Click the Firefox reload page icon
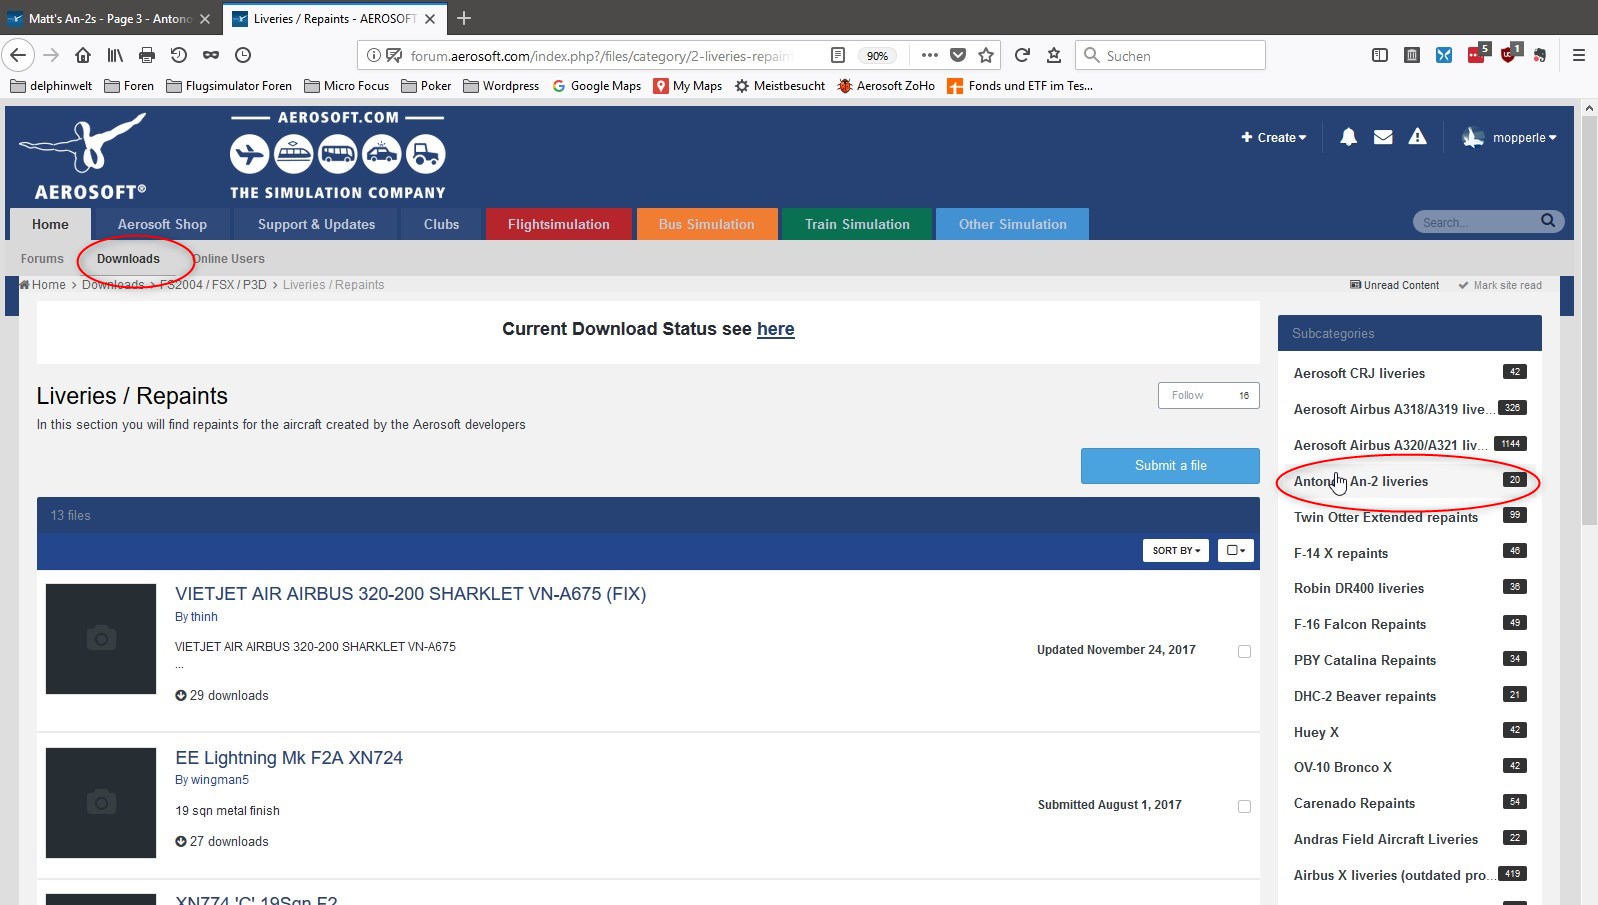The image size is (1598, 905). click(x=1021, y=56)
